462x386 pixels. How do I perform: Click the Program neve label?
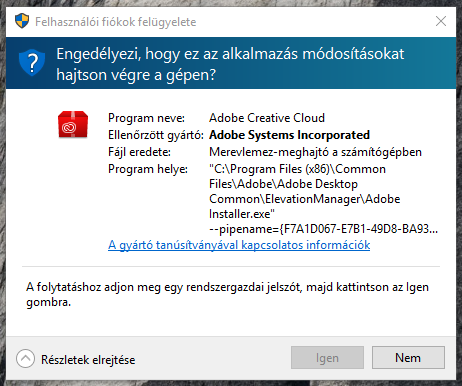pos(146,118)
